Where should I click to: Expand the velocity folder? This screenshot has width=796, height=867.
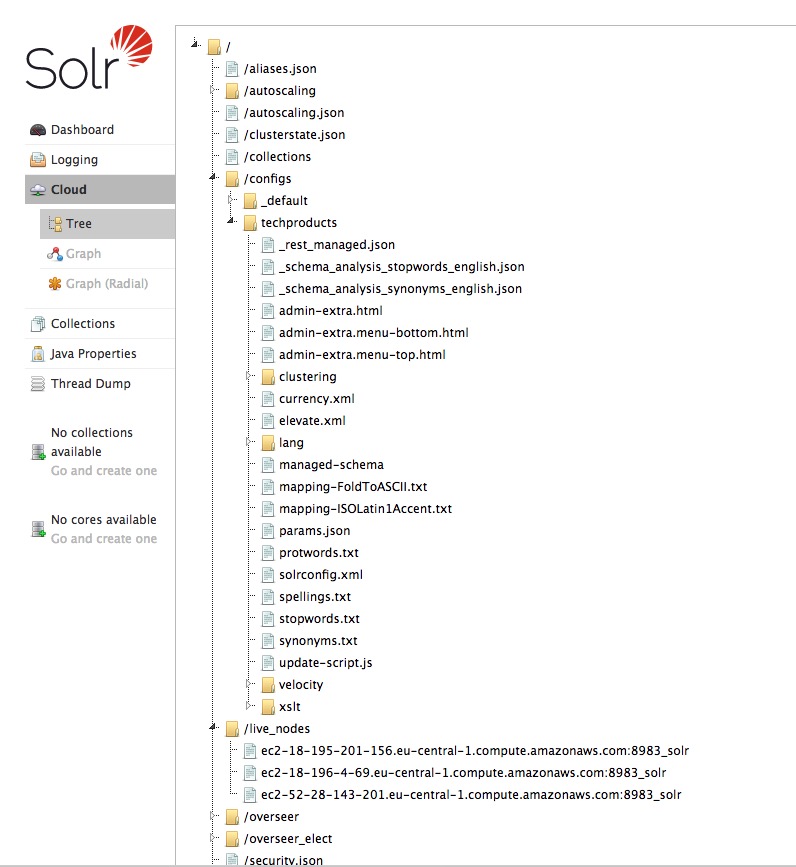tap(249, 683)
